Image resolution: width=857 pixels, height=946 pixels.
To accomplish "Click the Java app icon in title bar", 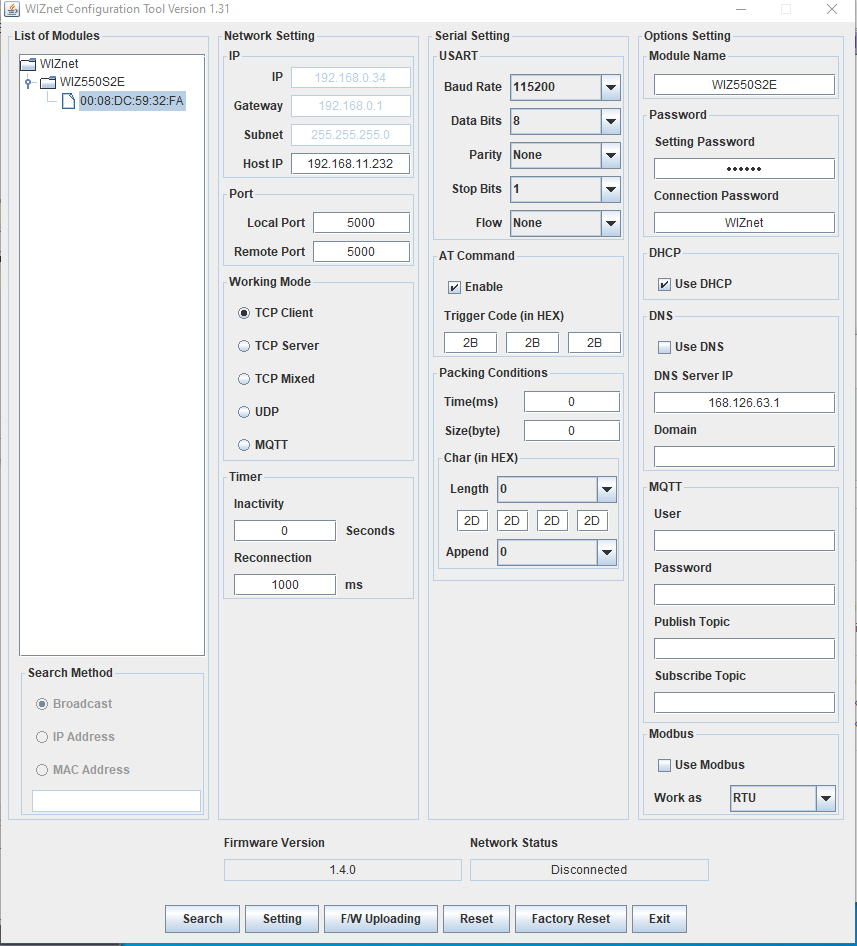I will coord(11,9).
